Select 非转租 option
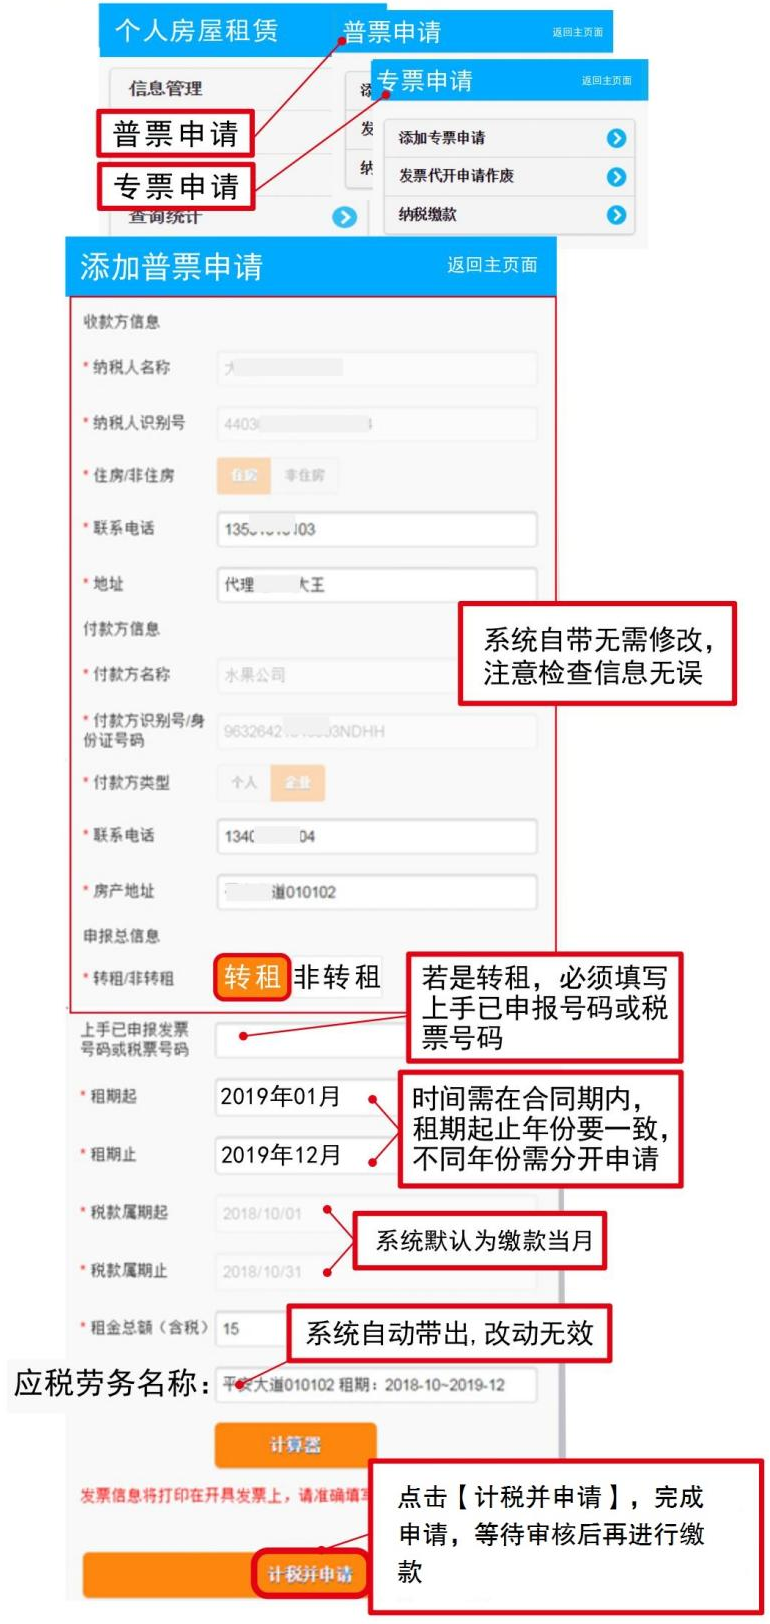Image resolution: width=770 pixels, height=1624 pixels. 337,977
